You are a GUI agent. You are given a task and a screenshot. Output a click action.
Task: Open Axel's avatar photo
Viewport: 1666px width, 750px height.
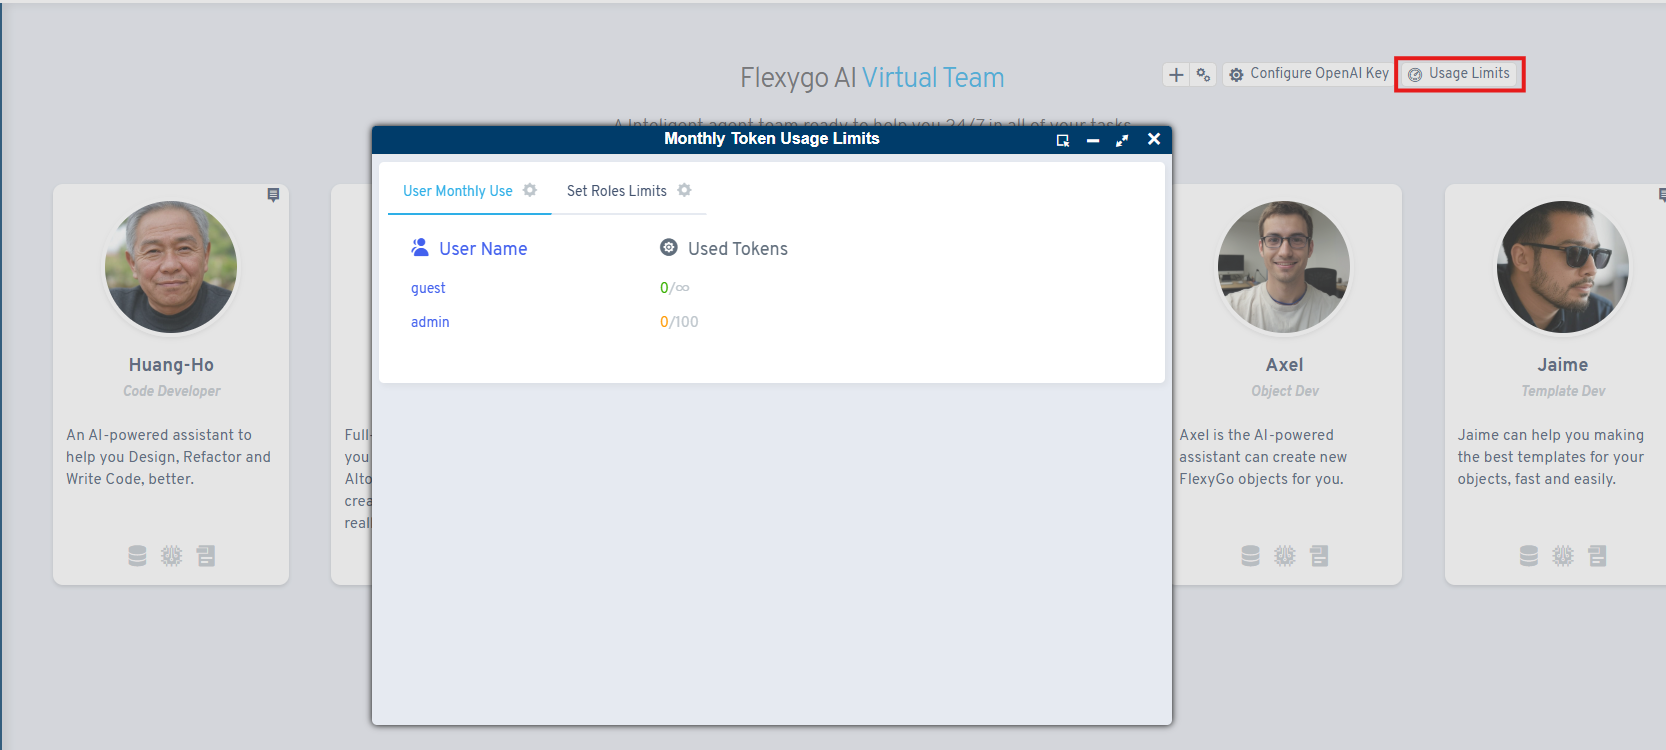pyautogui.click(x=1284, y=267)
